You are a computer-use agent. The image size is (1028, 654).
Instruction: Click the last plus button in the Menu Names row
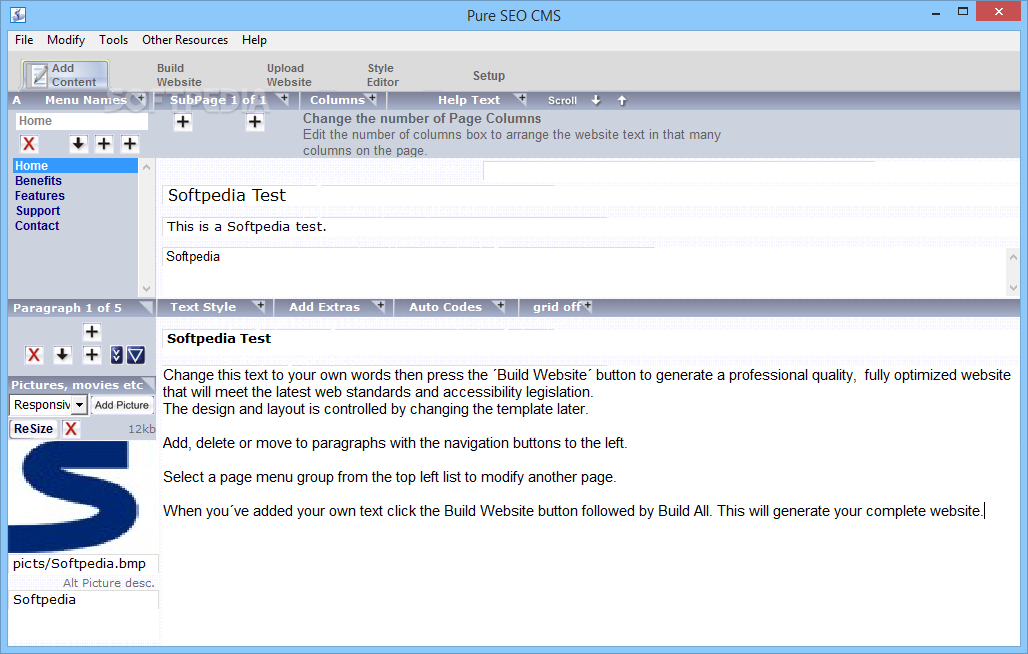130,144
